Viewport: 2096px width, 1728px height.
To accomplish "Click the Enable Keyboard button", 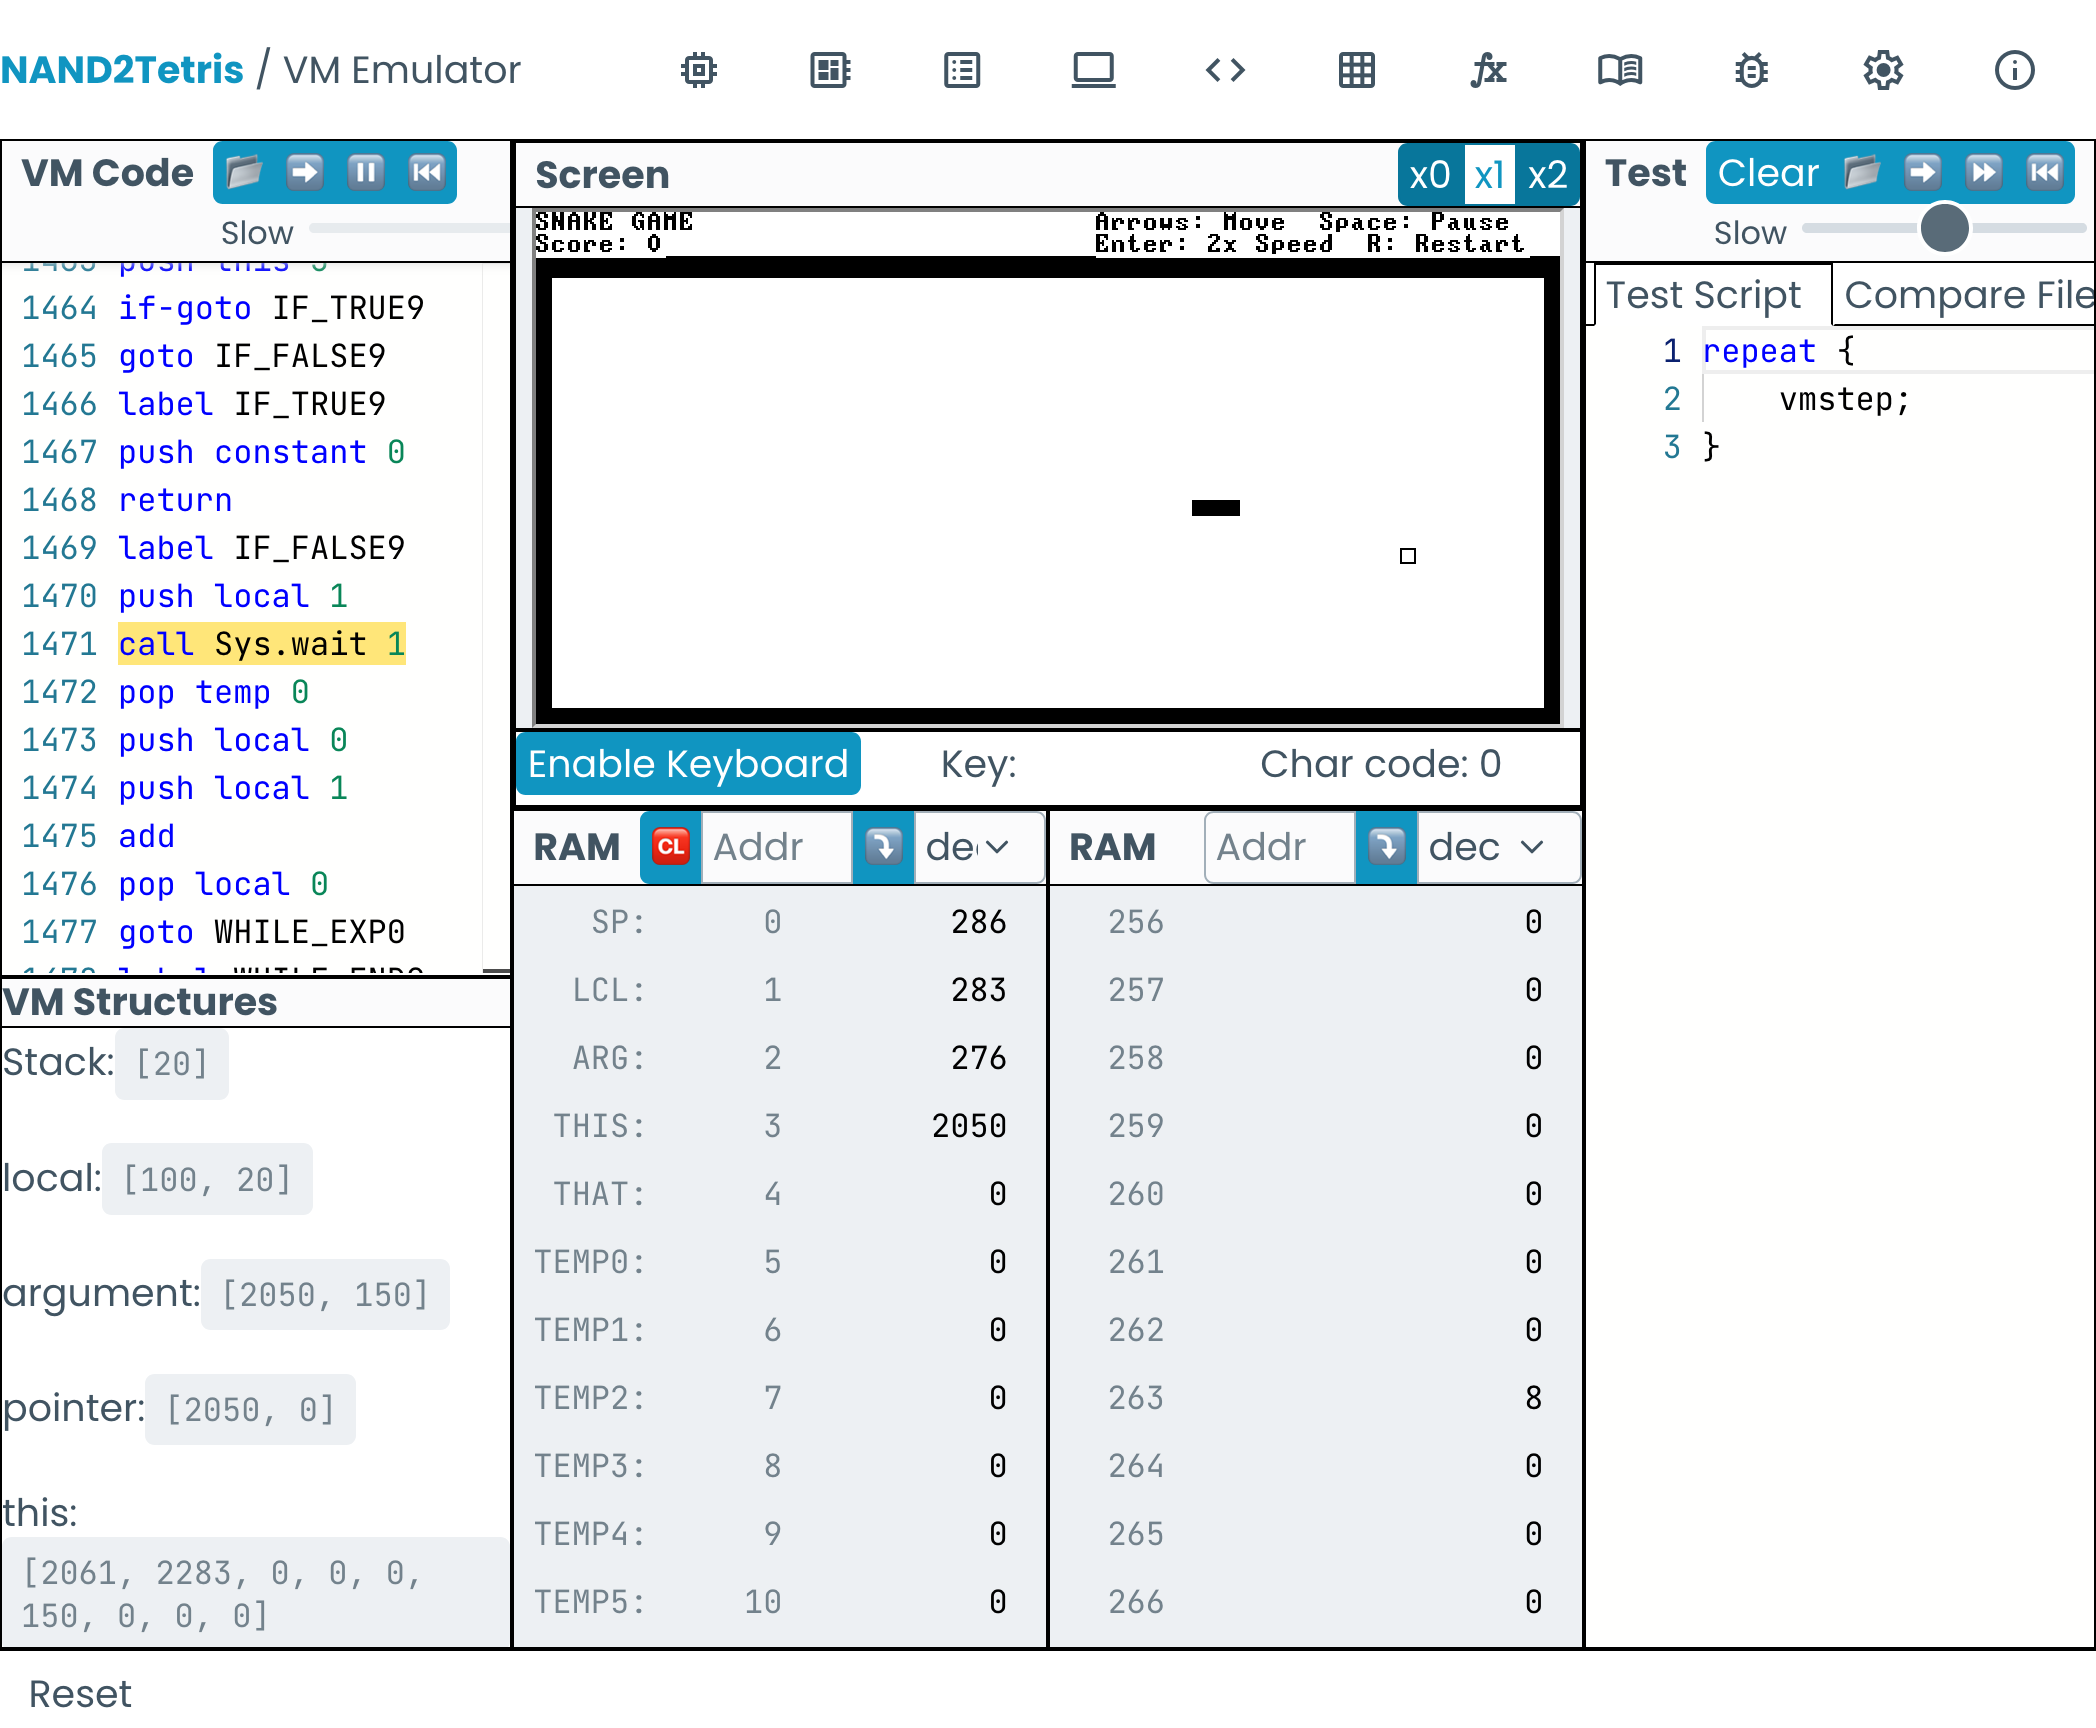I will pos(688,764).
